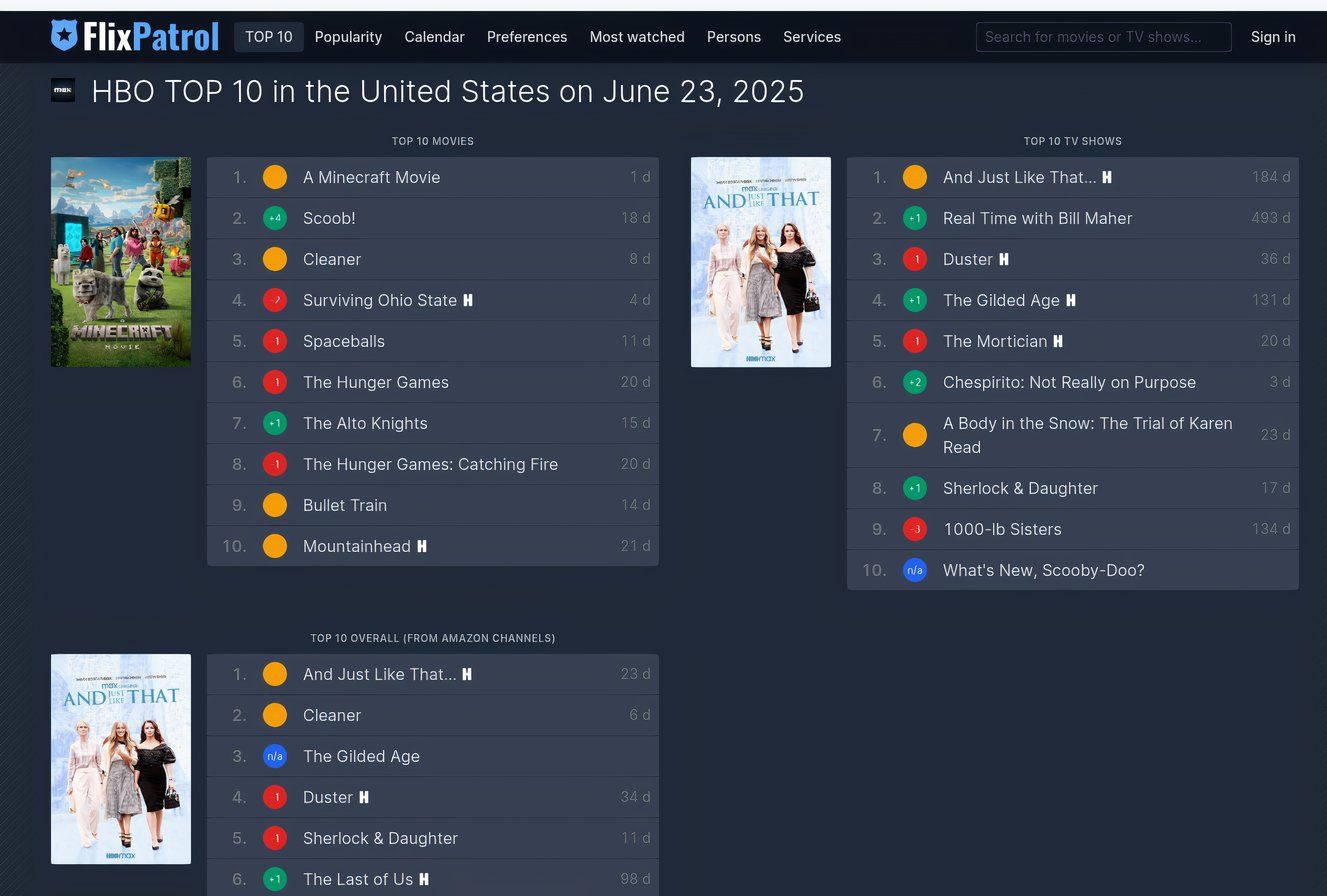Click the orange dot beside A Body in the Snow
The image size is (1327, 896).
[915, 435]
